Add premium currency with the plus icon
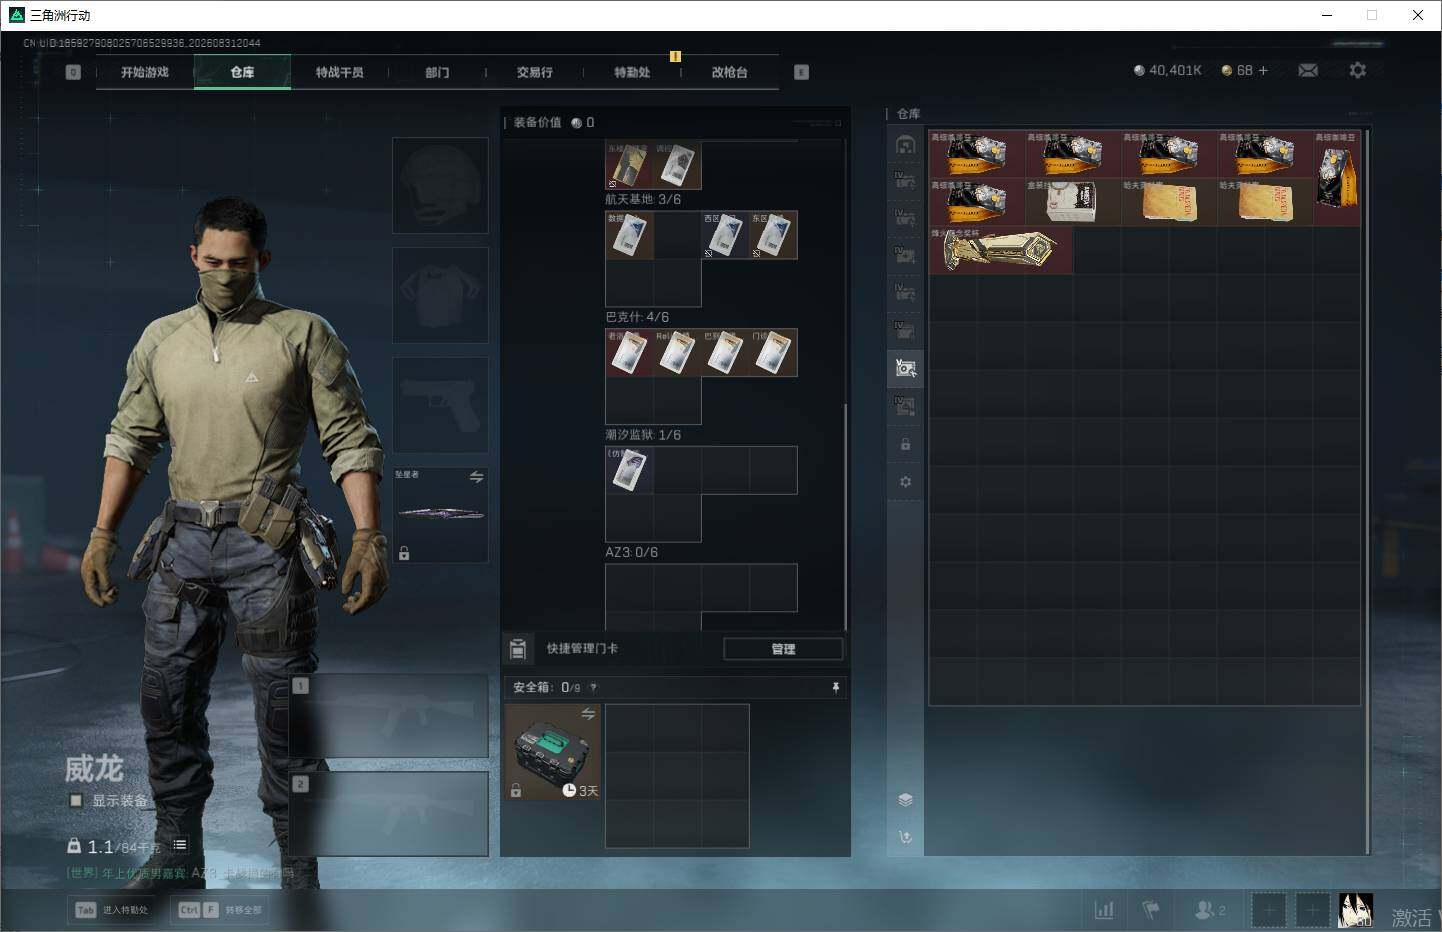Viewport: 1442px width, 932px height. [x=1263, y=70]
